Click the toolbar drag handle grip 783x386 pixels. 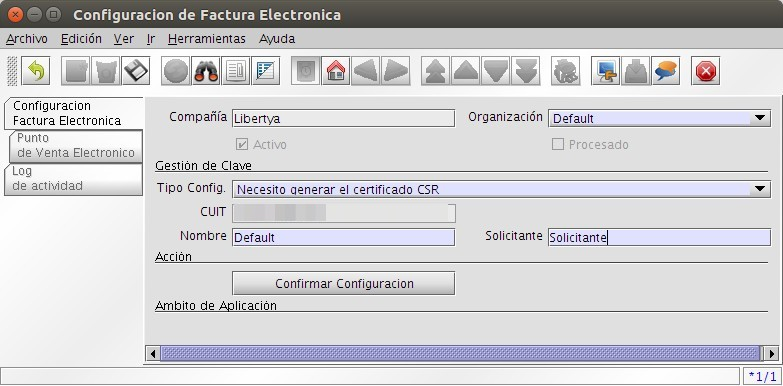[12, 71]
